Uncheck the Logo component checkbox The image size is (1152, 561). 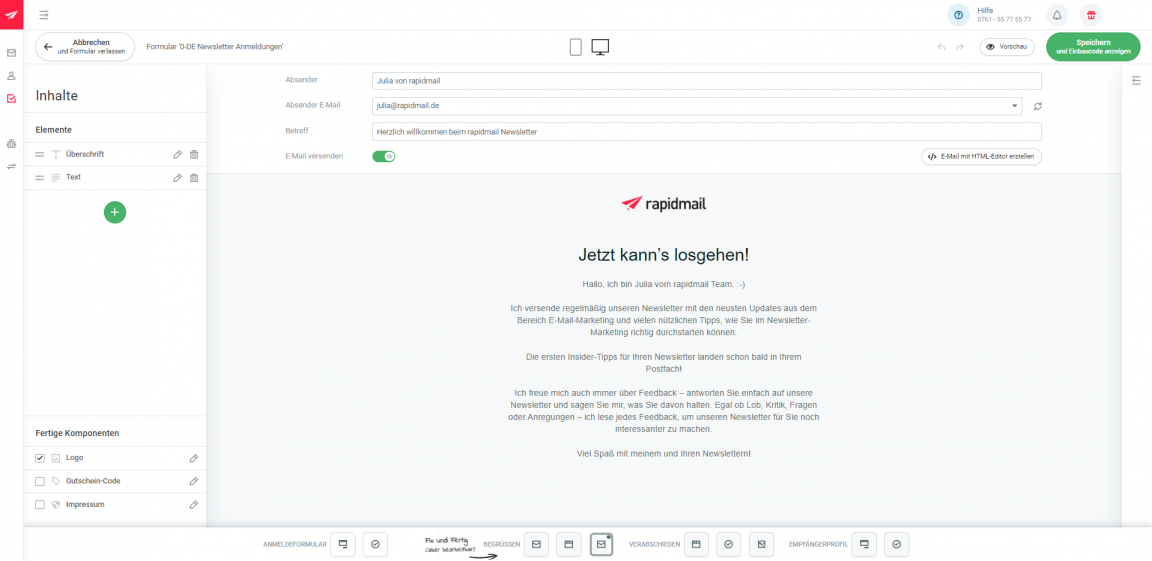[x=40, y=458]
